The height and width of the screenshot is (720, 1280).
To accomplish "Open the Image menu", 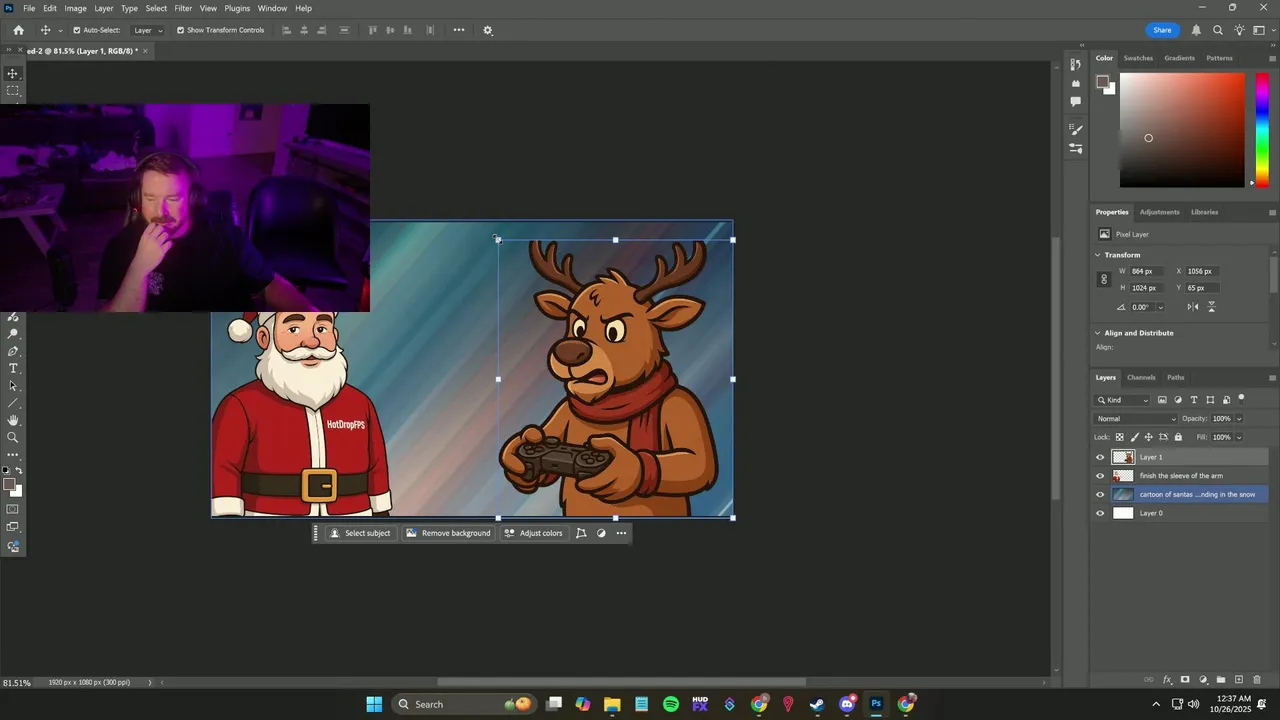I will [76, 8].
